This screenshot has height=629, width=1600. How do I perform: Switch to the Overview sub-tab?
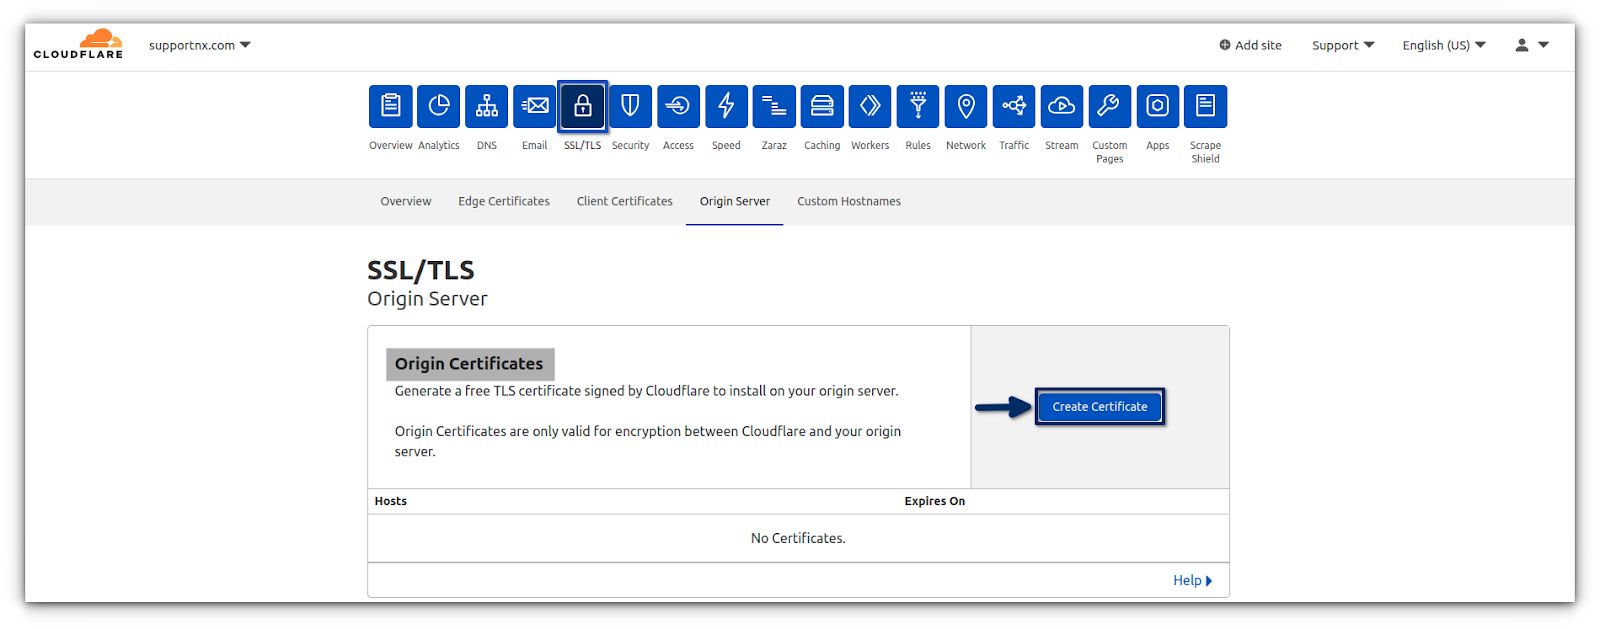tap(405, 201)
